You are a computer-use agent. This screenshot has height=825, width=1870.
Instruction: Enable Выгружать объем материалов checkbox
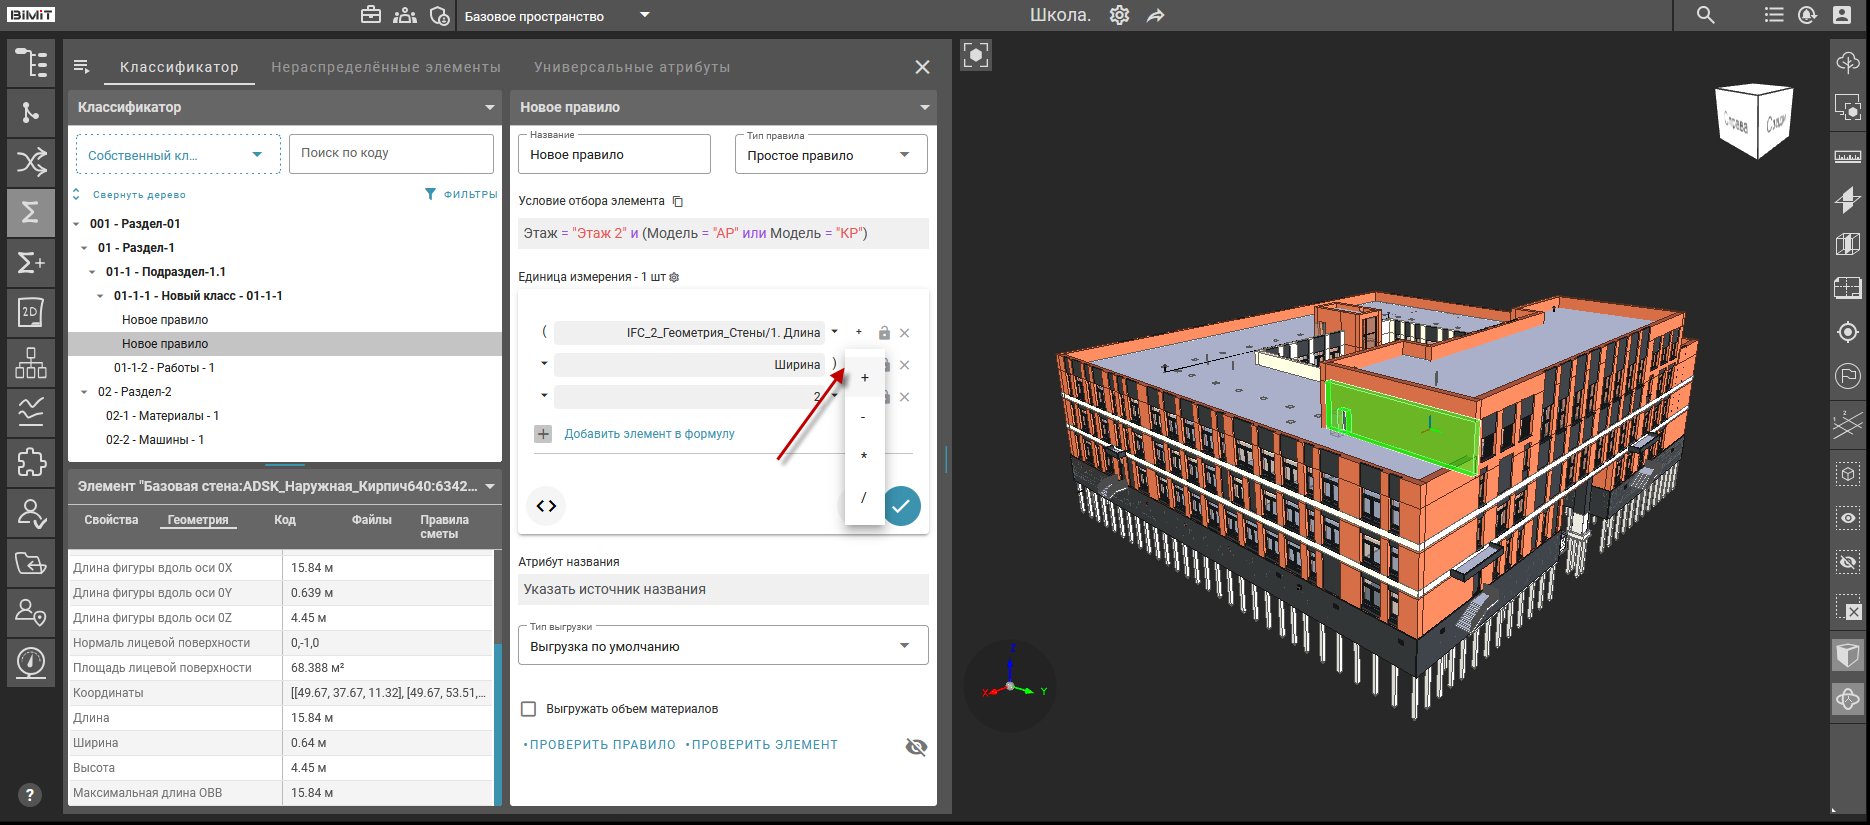coord(529,709)
